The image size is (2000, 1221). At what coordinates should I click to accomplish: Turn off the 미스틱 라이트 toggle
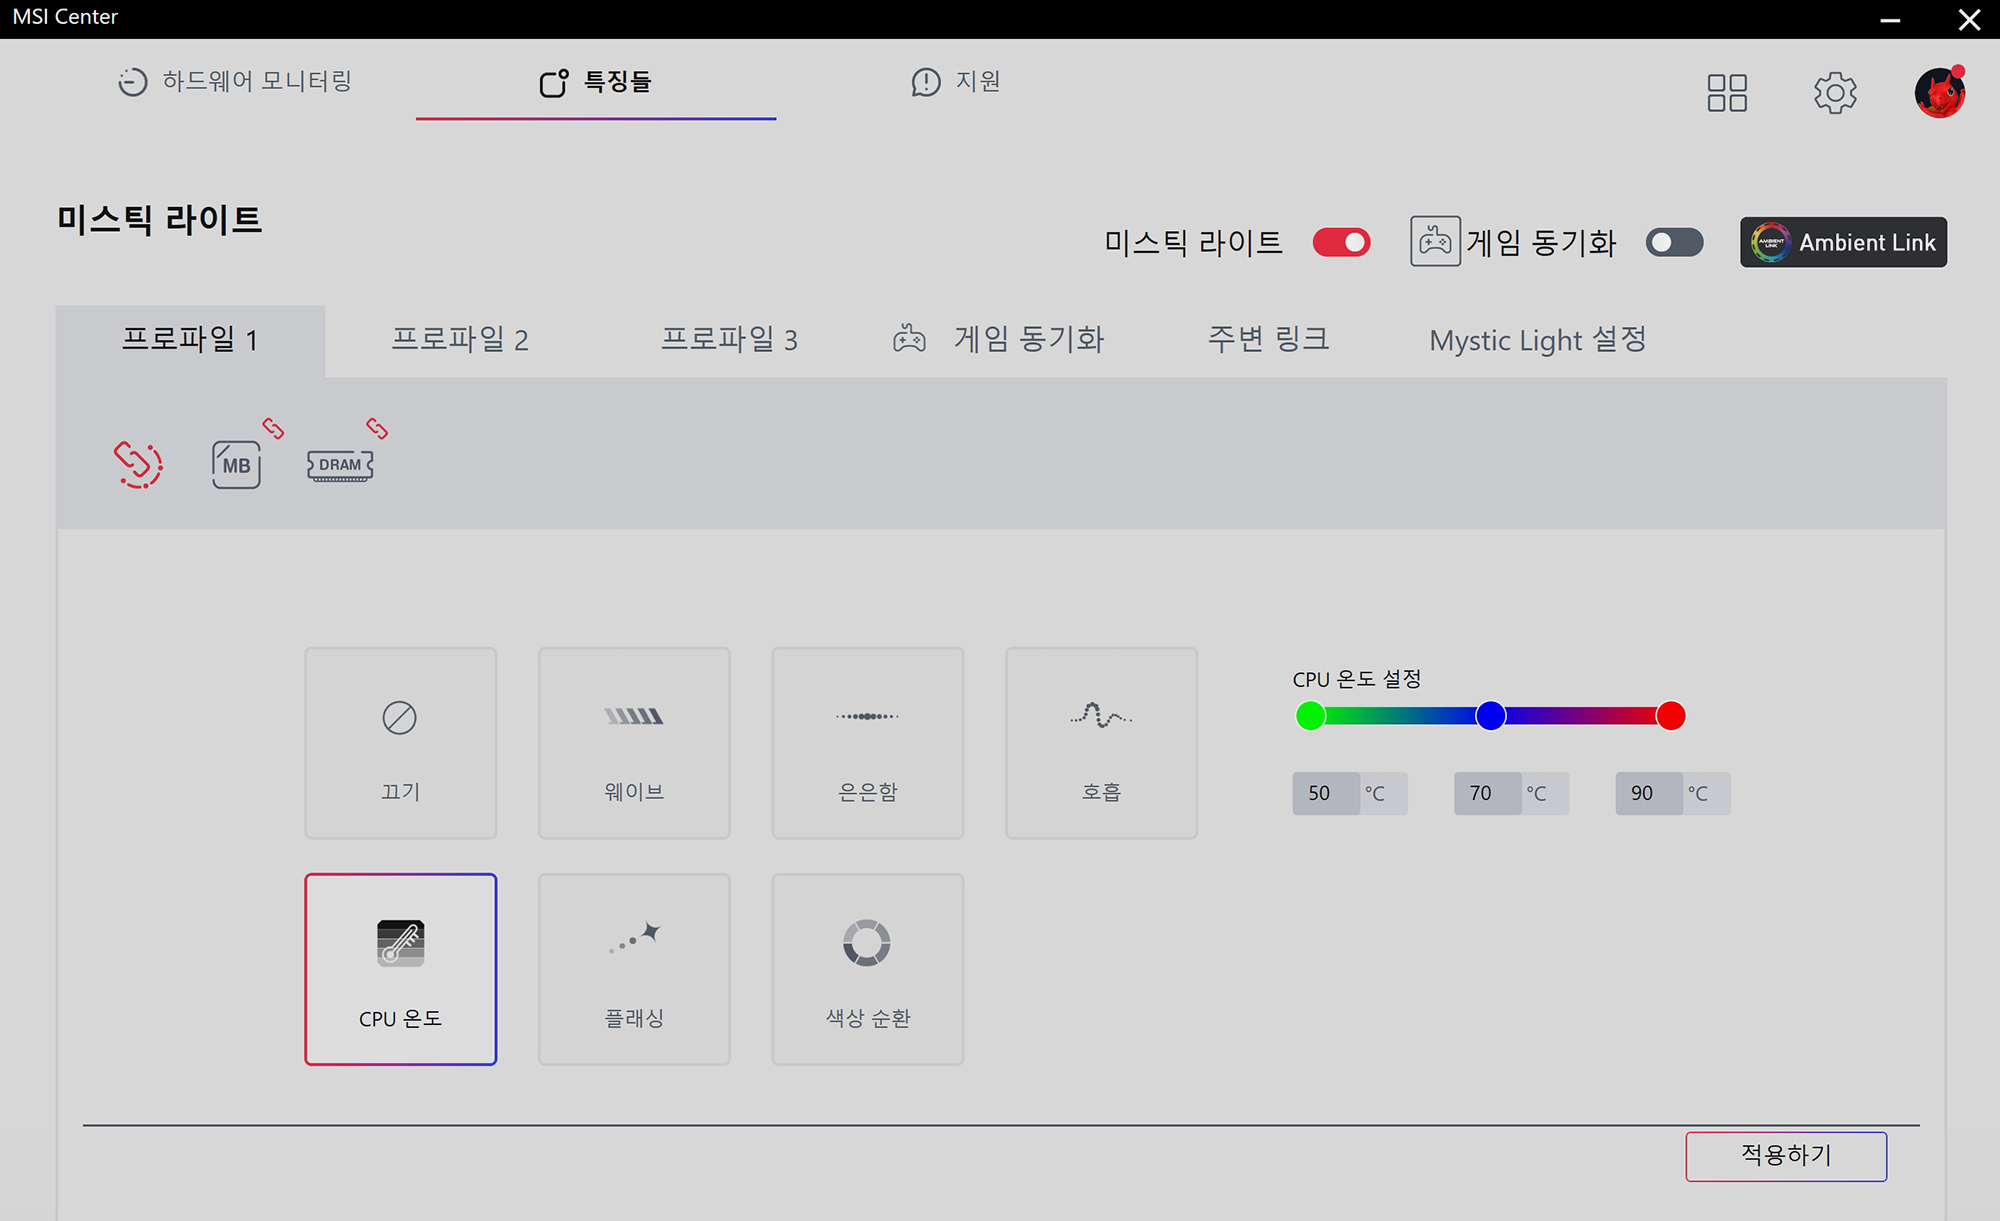click(1341, 243)
